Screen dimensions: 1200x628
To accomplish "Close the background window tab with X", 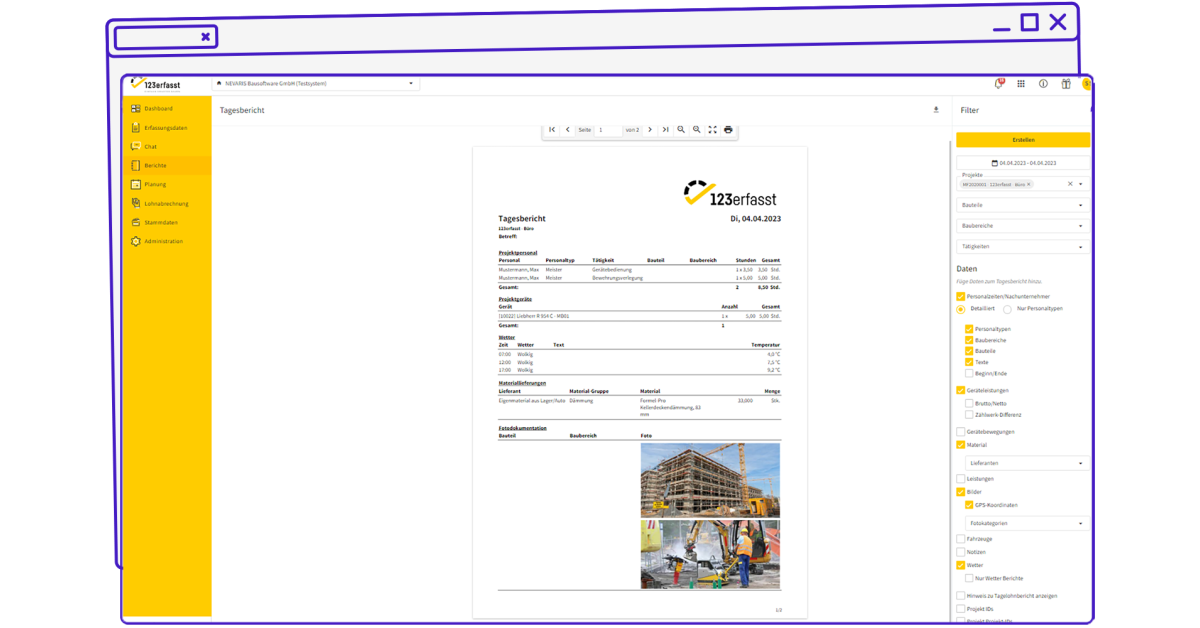I will click(205, 37).
